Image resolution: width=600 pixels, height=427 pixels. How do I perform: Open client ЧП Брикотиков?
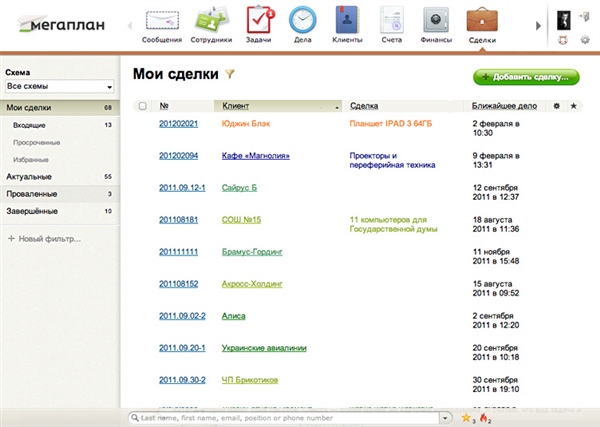pyautogui.click(x=250, y=380)
